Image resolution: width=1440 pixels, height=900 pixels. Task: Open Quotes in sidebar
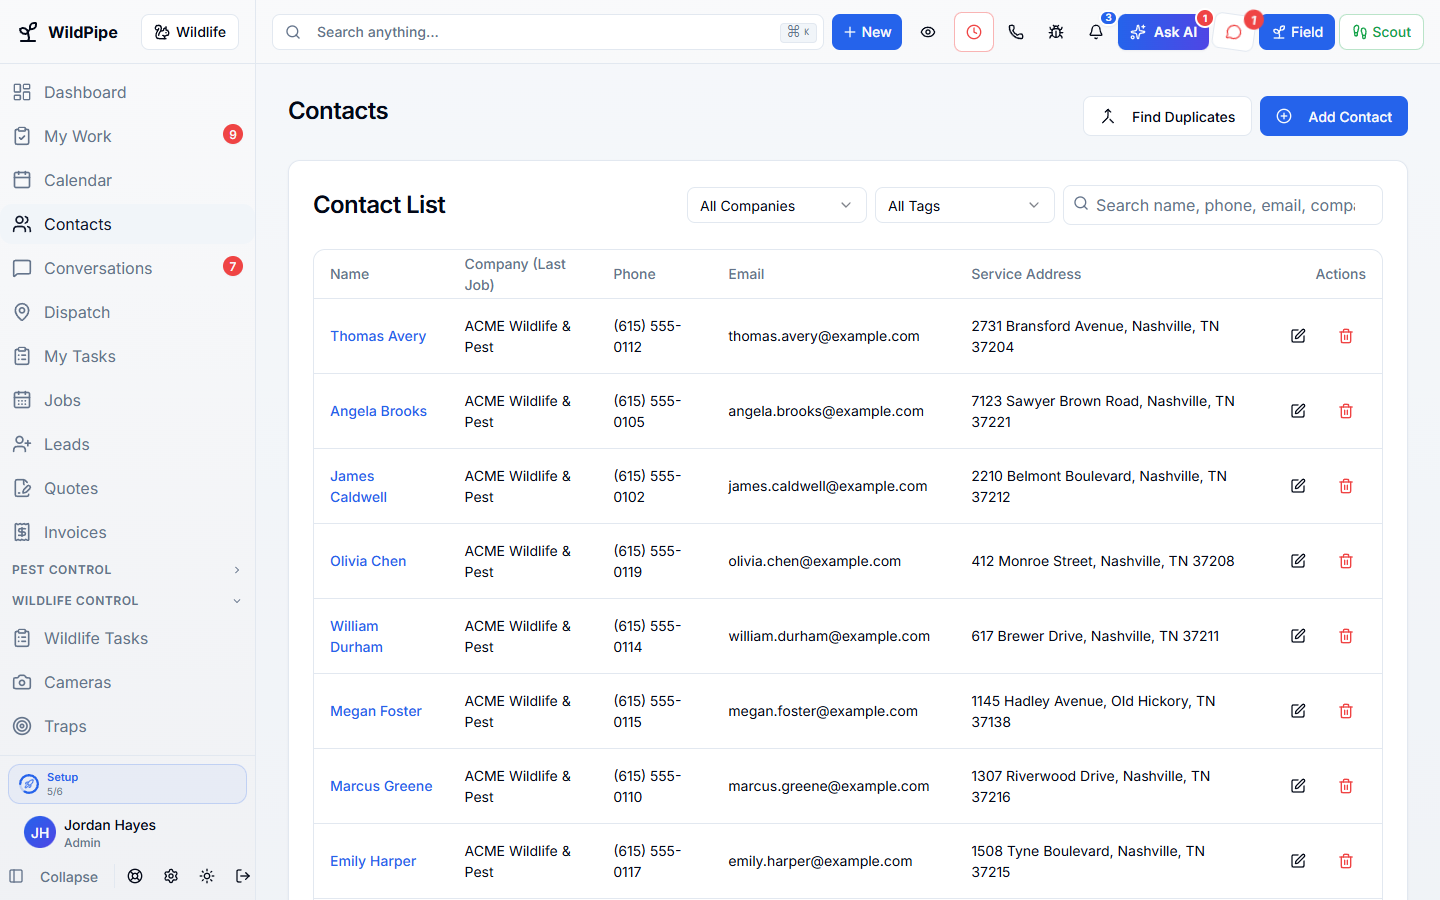(127, 488)
